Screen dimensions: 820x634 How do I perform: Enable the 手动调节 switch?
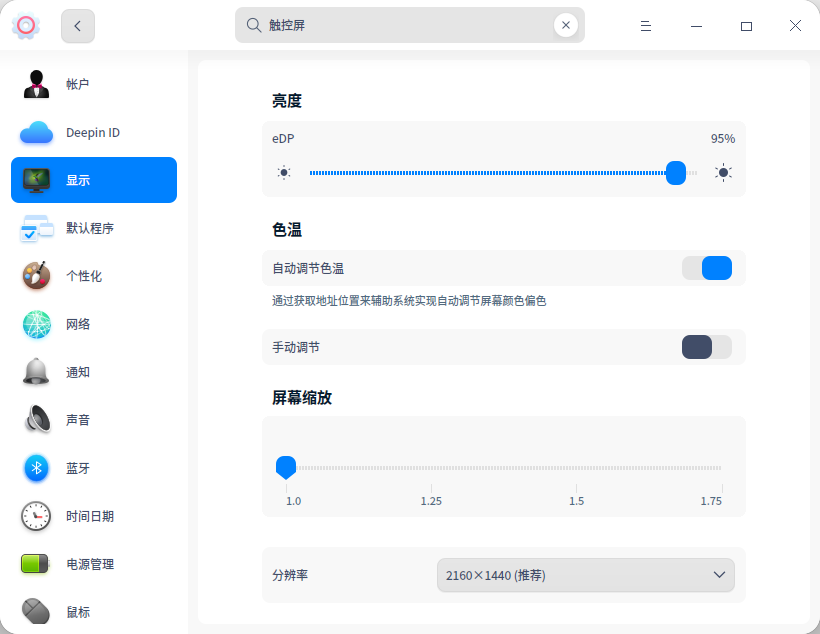click(x=707, y=347)
